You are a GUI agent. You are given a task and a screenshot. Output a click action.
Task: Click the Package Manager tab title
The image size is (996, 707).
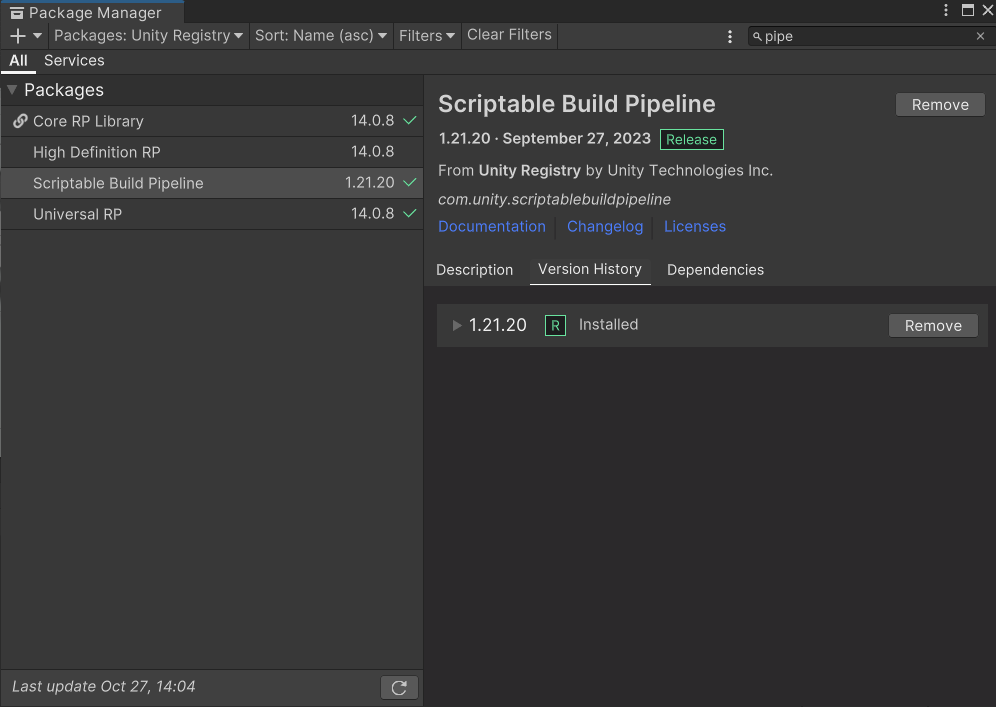tap(95, 13)
